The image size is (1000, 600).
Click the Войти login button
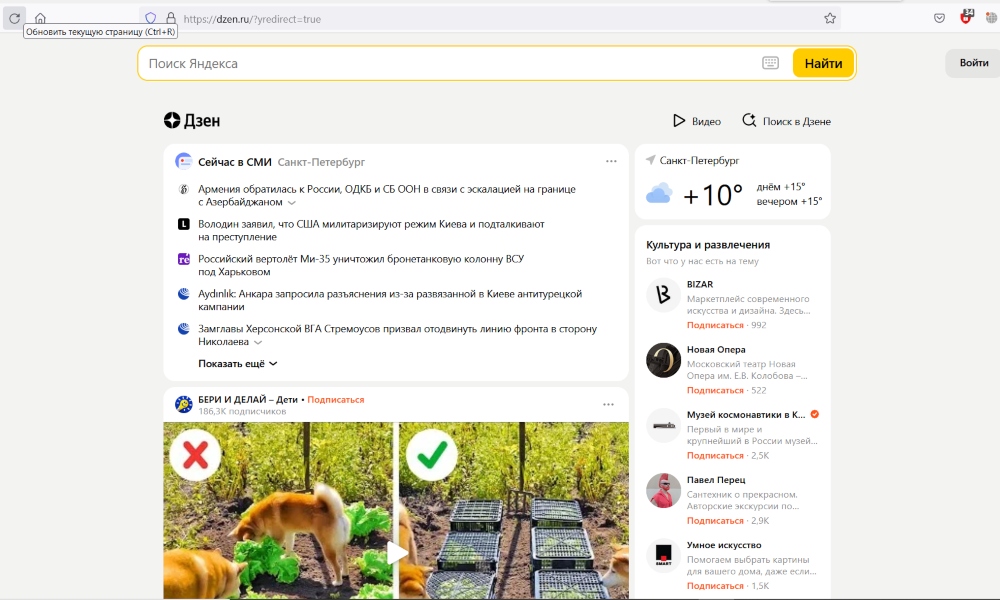973,62
